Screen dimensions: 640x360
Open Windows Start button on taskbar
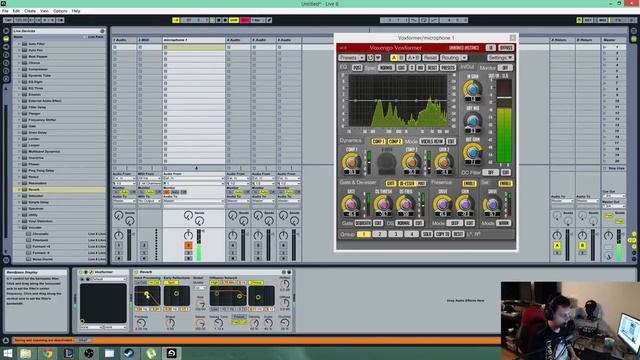8,353
